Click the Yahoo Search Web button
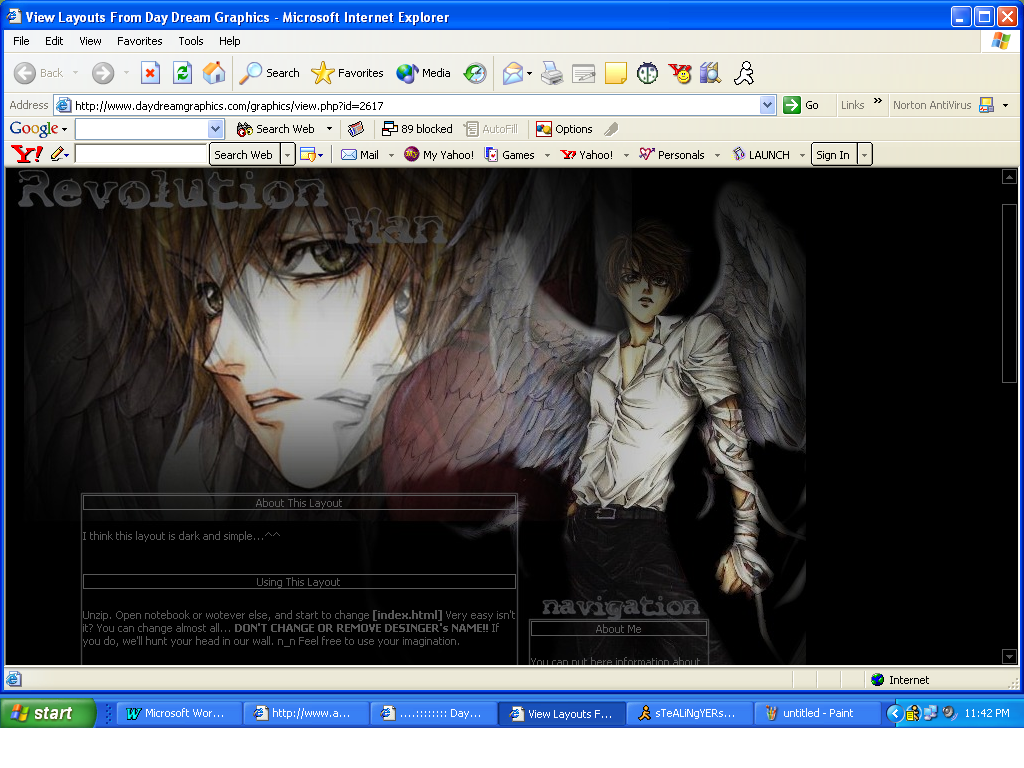Screen dimensions: 1024x768 click(243, 155)
